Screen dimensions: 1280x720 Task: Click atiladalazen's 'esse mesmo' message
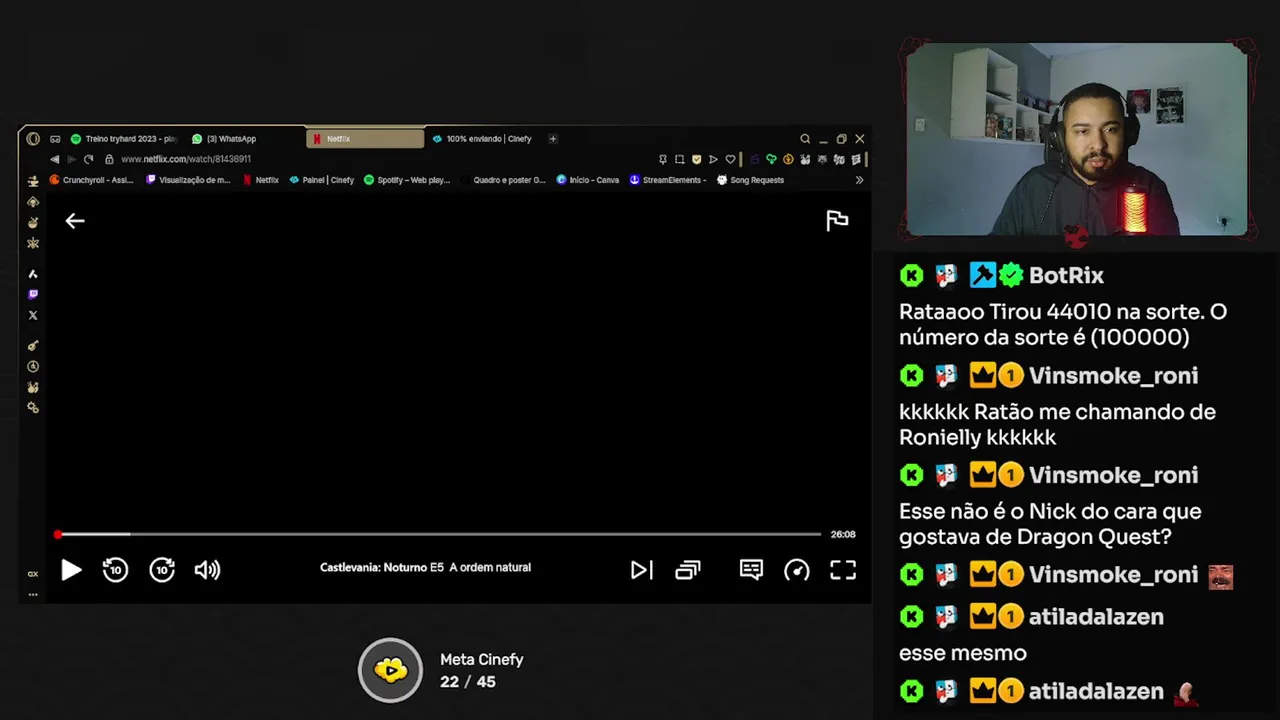(x=963, y=653)
